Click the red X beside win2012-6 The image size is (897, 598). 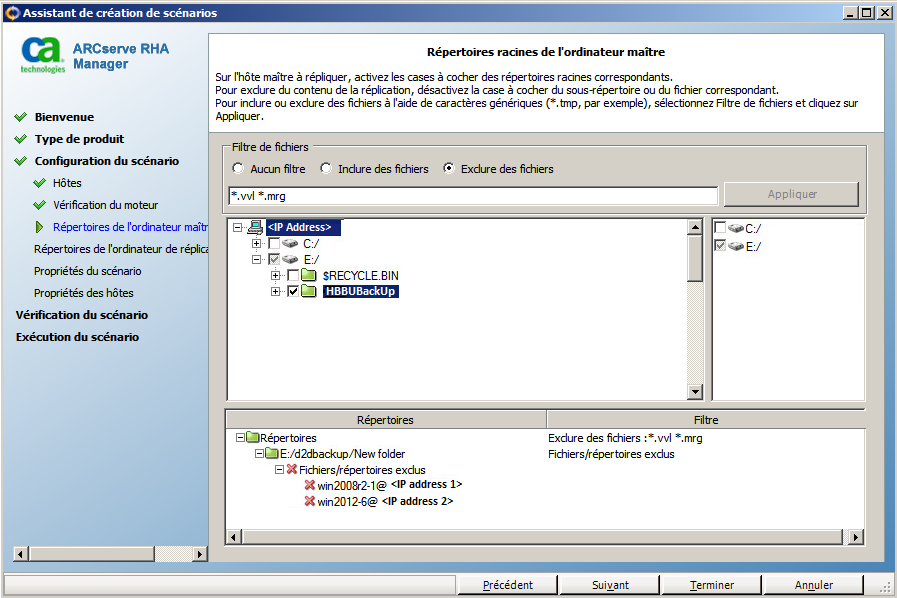coord(310,501)
